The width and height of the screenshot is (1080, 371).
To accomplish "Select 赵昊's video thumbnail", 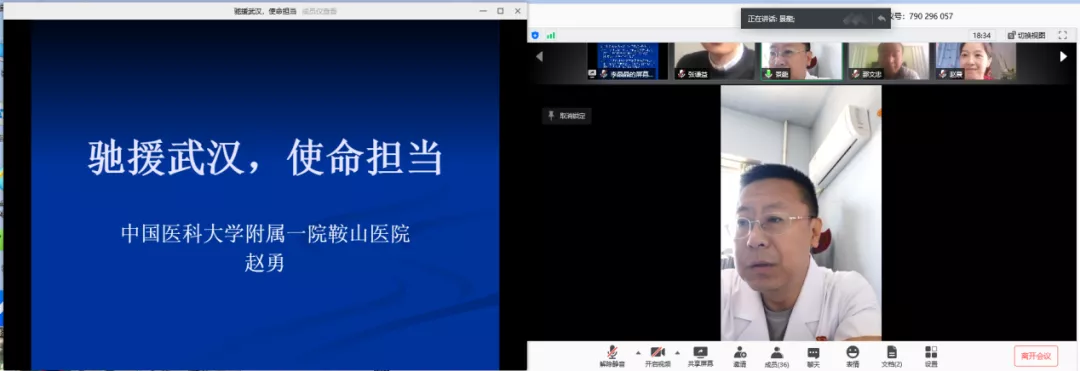I will tap(975, 61).
